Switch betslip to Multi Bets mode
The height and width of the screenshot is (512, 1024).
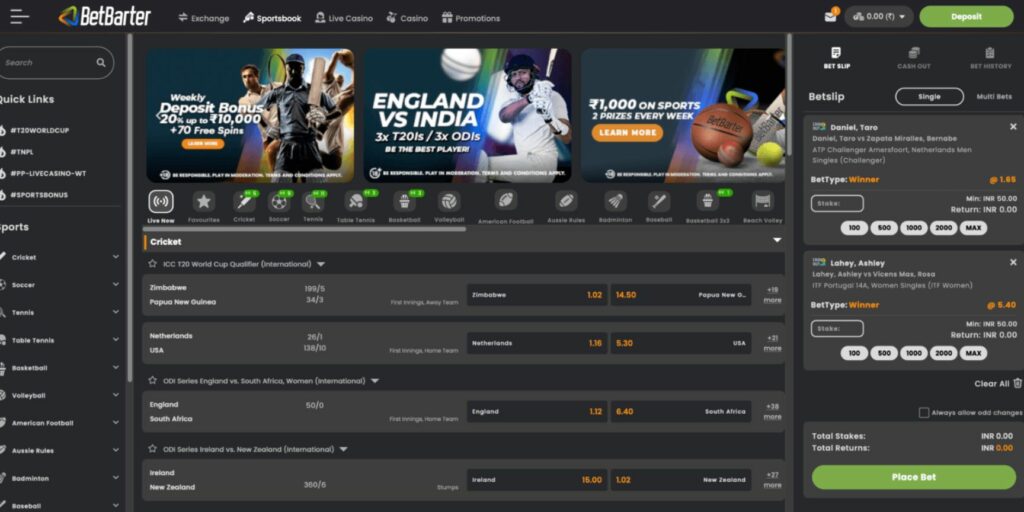click(x=994, y=97)
